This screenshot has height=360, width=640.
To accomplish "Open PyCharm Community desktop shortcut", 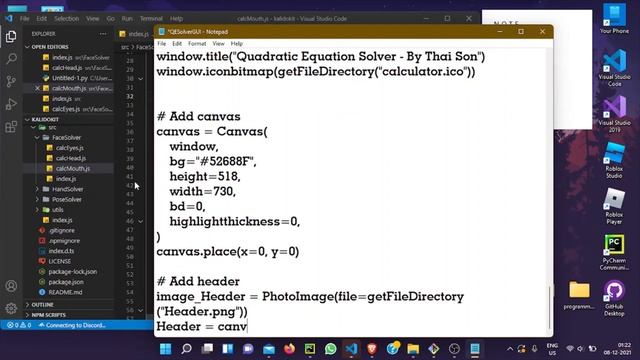I will 614,252.
